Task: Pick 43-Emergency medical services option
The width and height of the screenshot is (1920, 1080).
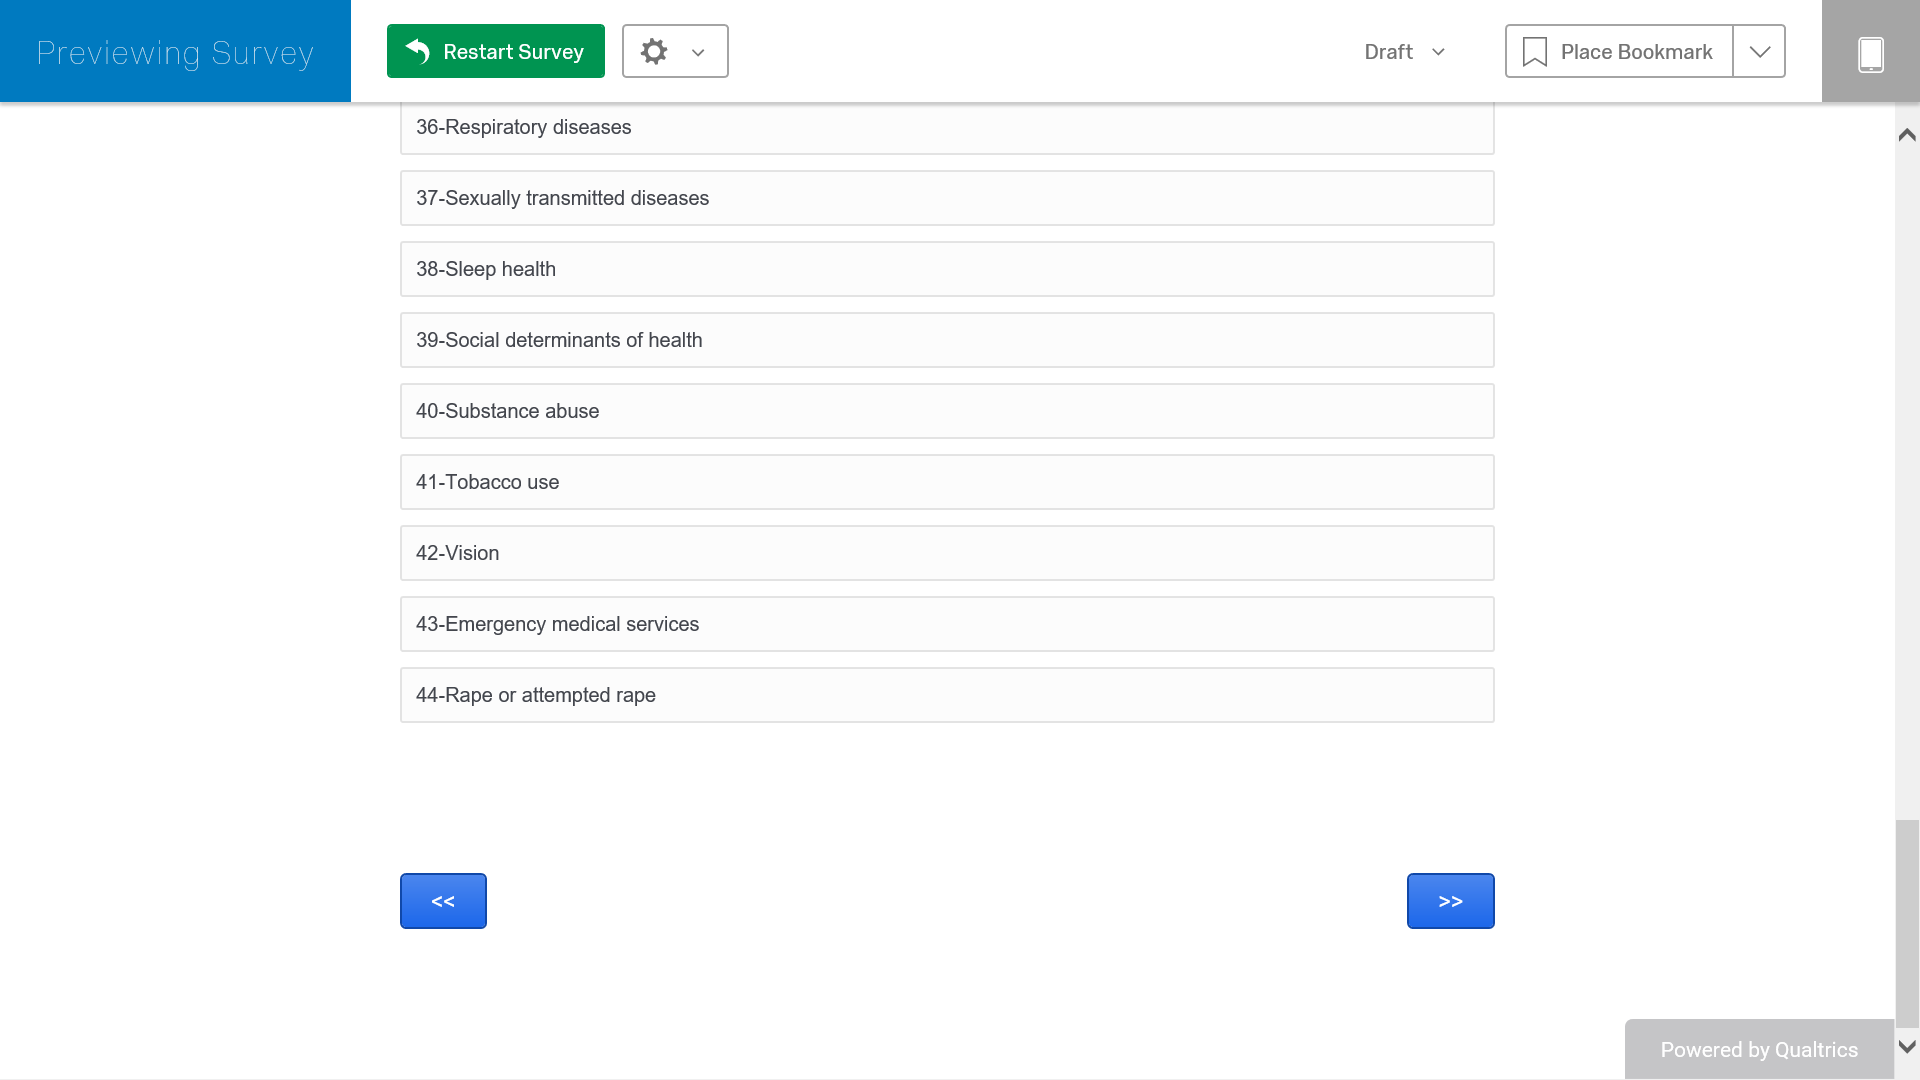Action: tap(947, 624)
